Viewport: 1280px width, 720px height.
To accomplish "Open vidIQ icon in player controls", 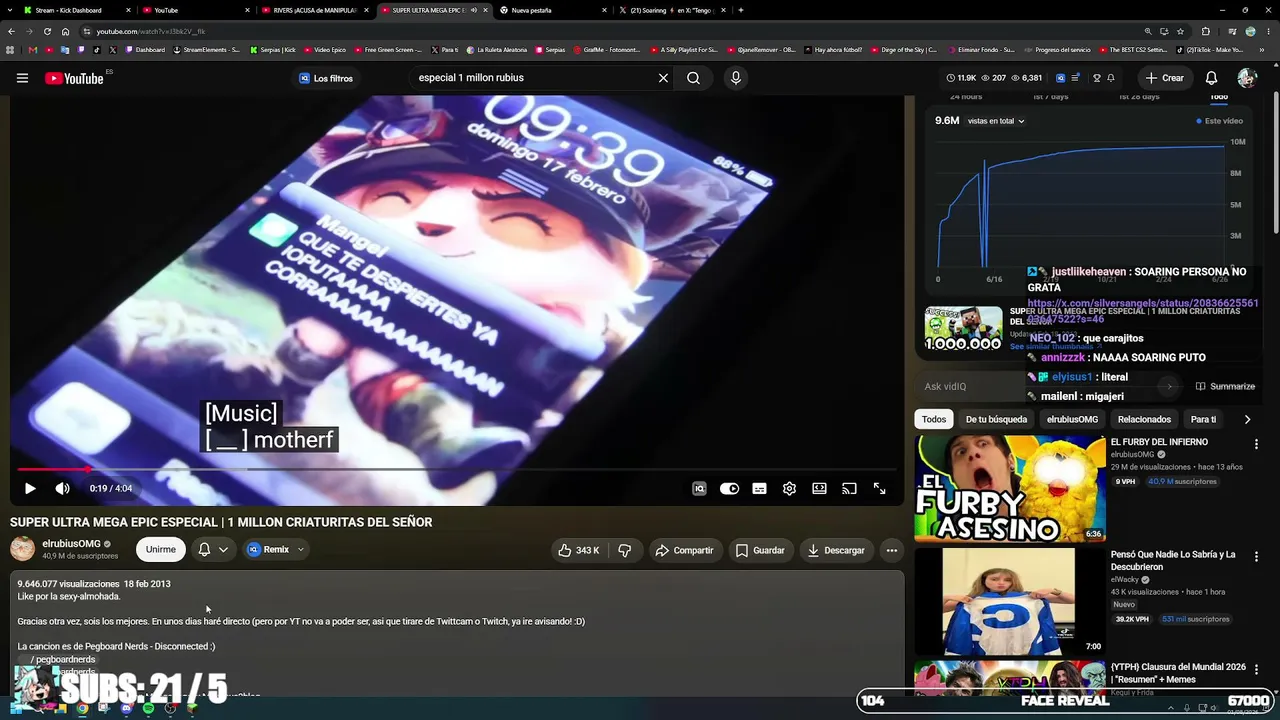I will pyautogui.click(x=699, y=488).
